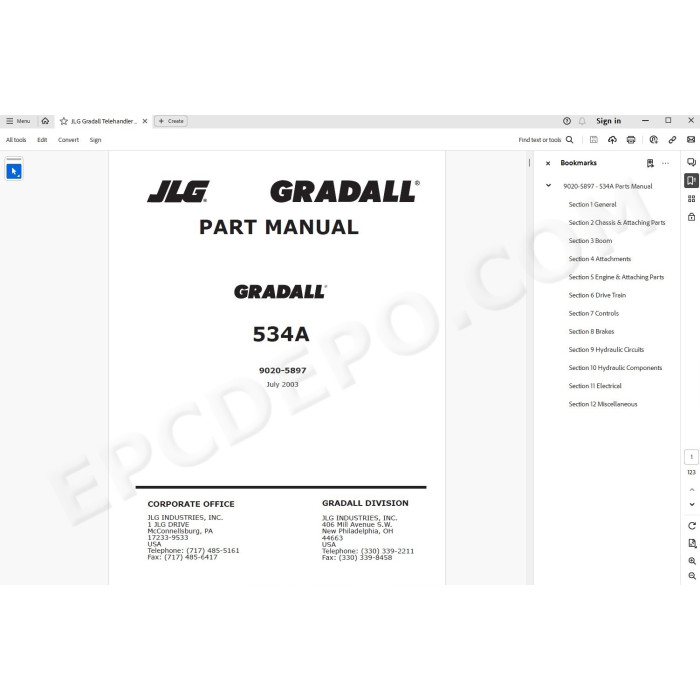Open bookmark Section 1 General

click(x=592, y=204)
